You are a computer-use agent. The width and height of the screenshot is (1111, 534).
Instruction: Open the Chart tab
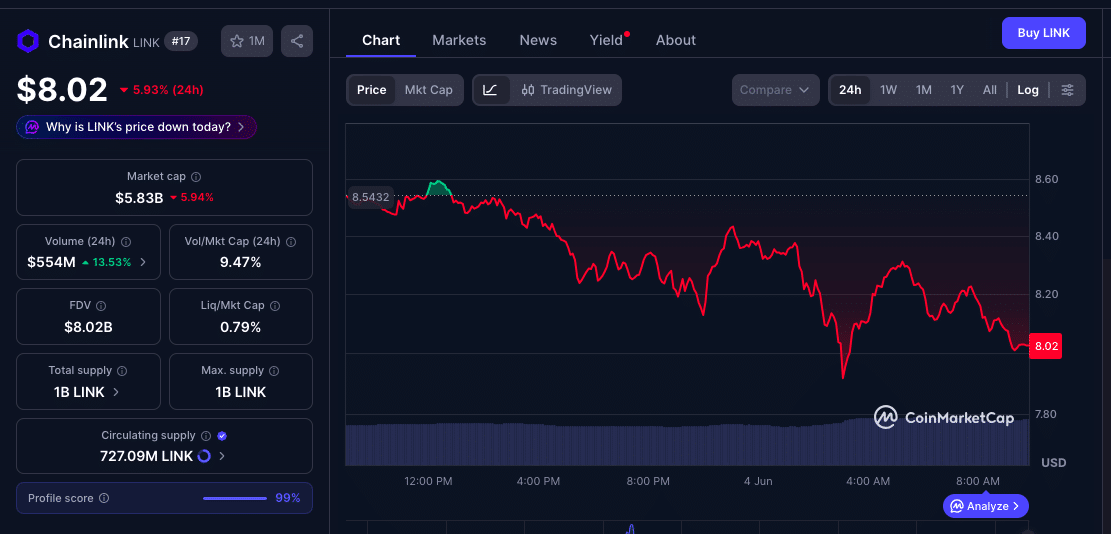[x=381, y=40]
